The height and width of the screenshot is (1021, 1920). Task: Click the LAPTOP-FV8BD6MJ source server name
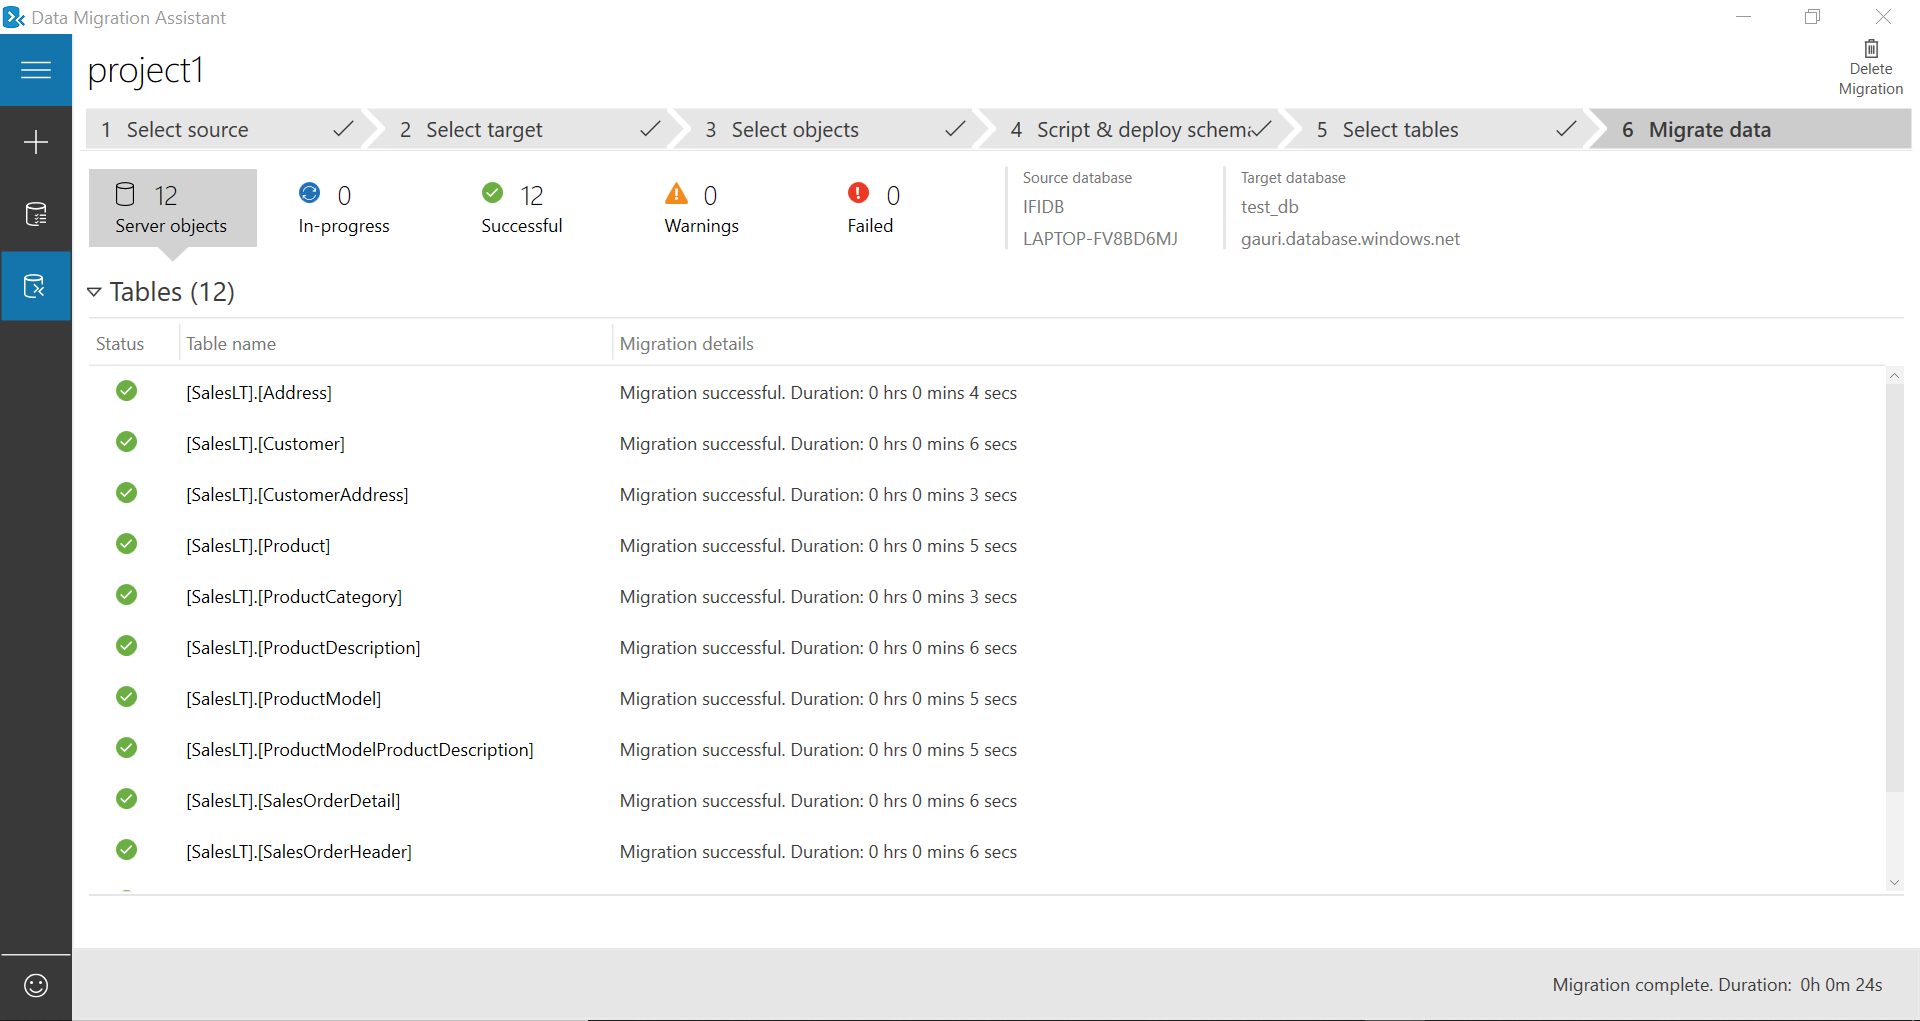point(1100,239)
